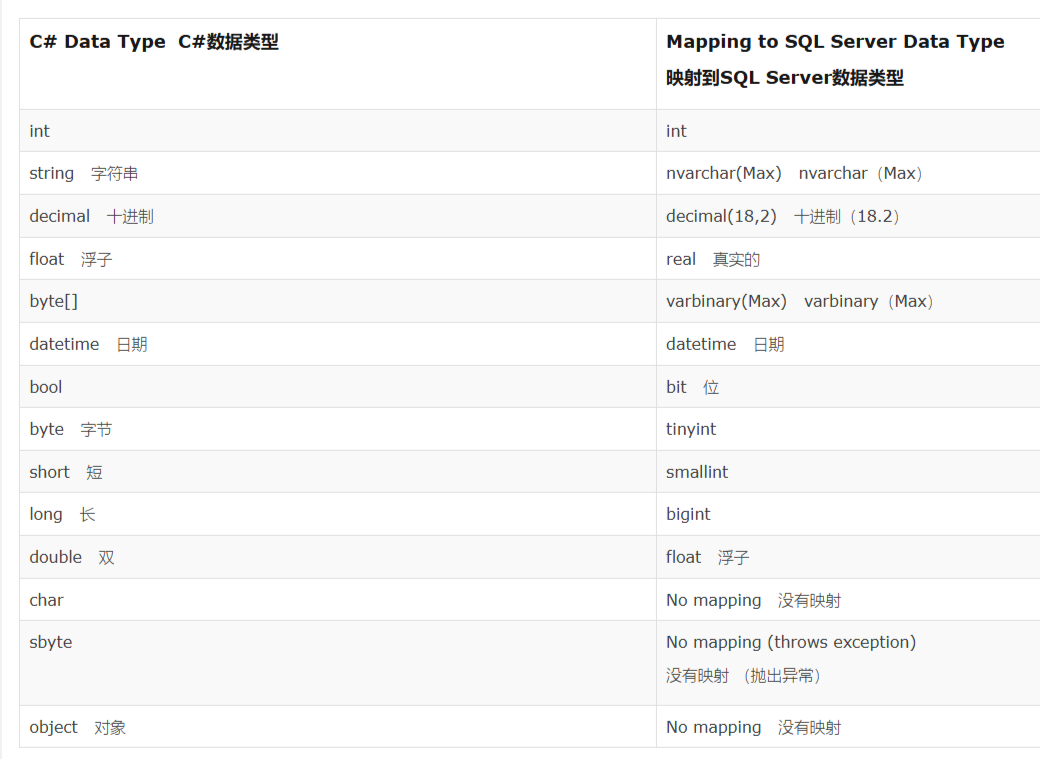The height and width of the screenshot is (759, 1040).
Task: Select the 'smallint' cell
Action: [848, 472]
